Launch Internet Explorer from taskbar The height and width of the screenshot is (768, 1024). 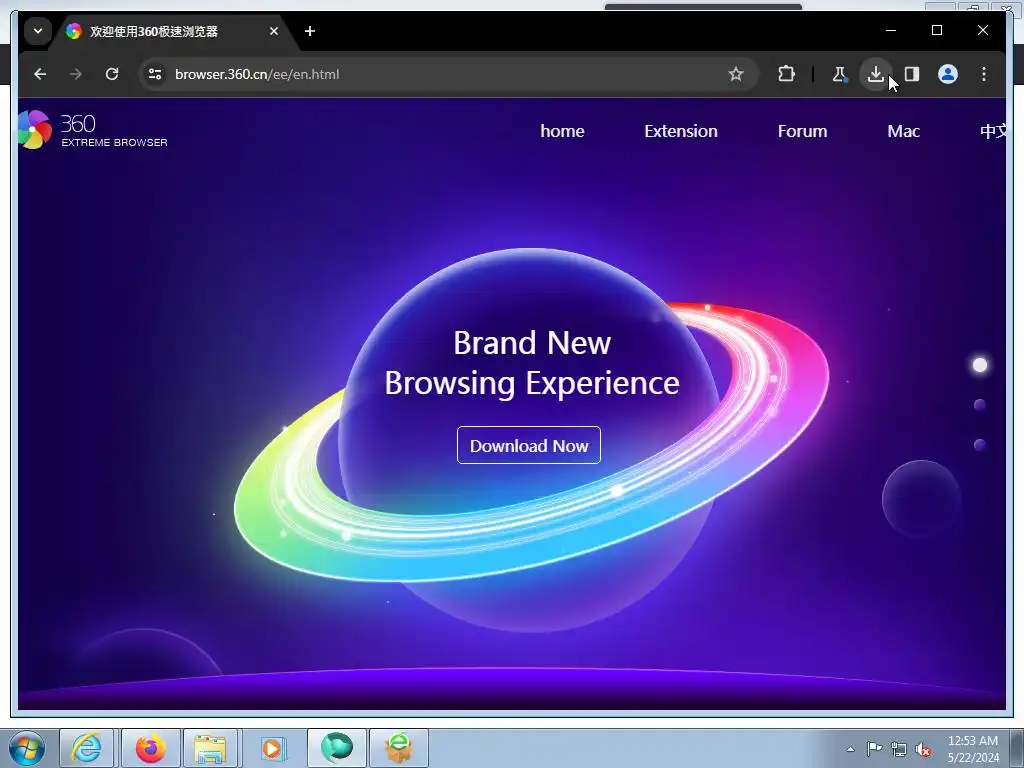(87, 748)
